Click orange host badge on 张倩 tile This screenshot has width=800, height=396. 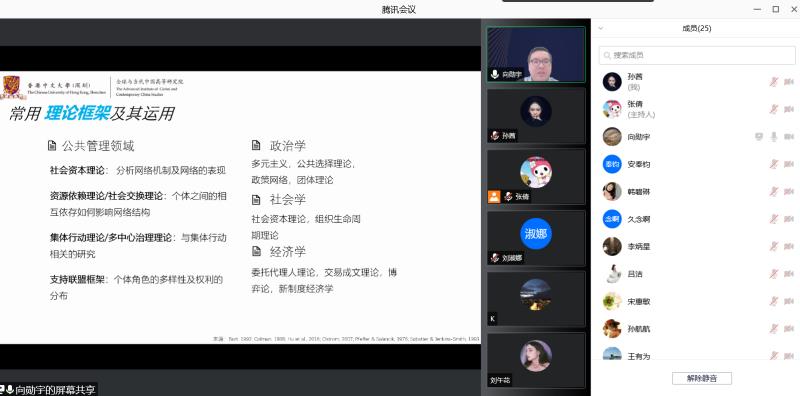(x=494, y=196)
